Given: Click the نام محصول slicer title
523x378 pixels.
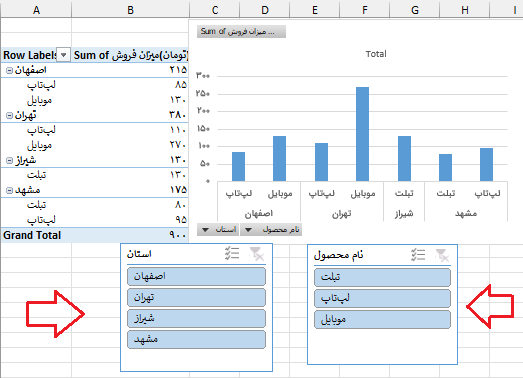Looking at the screenshot, I should click(338, 256).
